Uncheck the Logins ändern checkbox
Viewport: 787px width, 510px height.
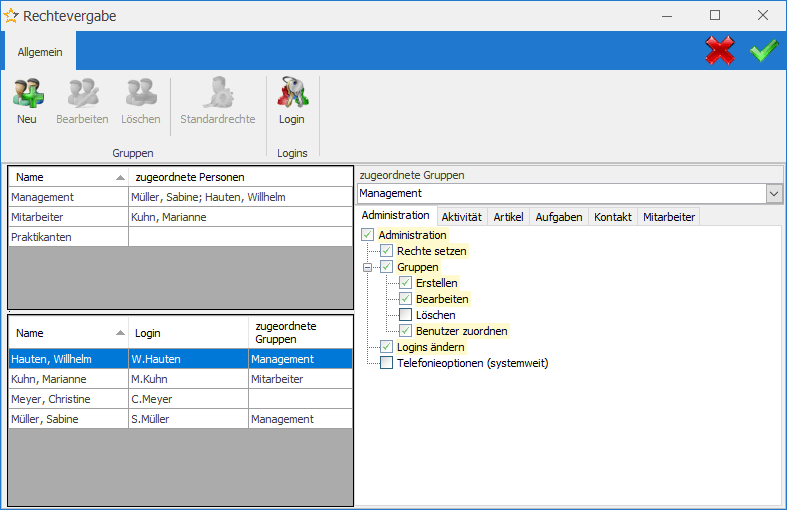pyautogui.click(x=386, y=346)
